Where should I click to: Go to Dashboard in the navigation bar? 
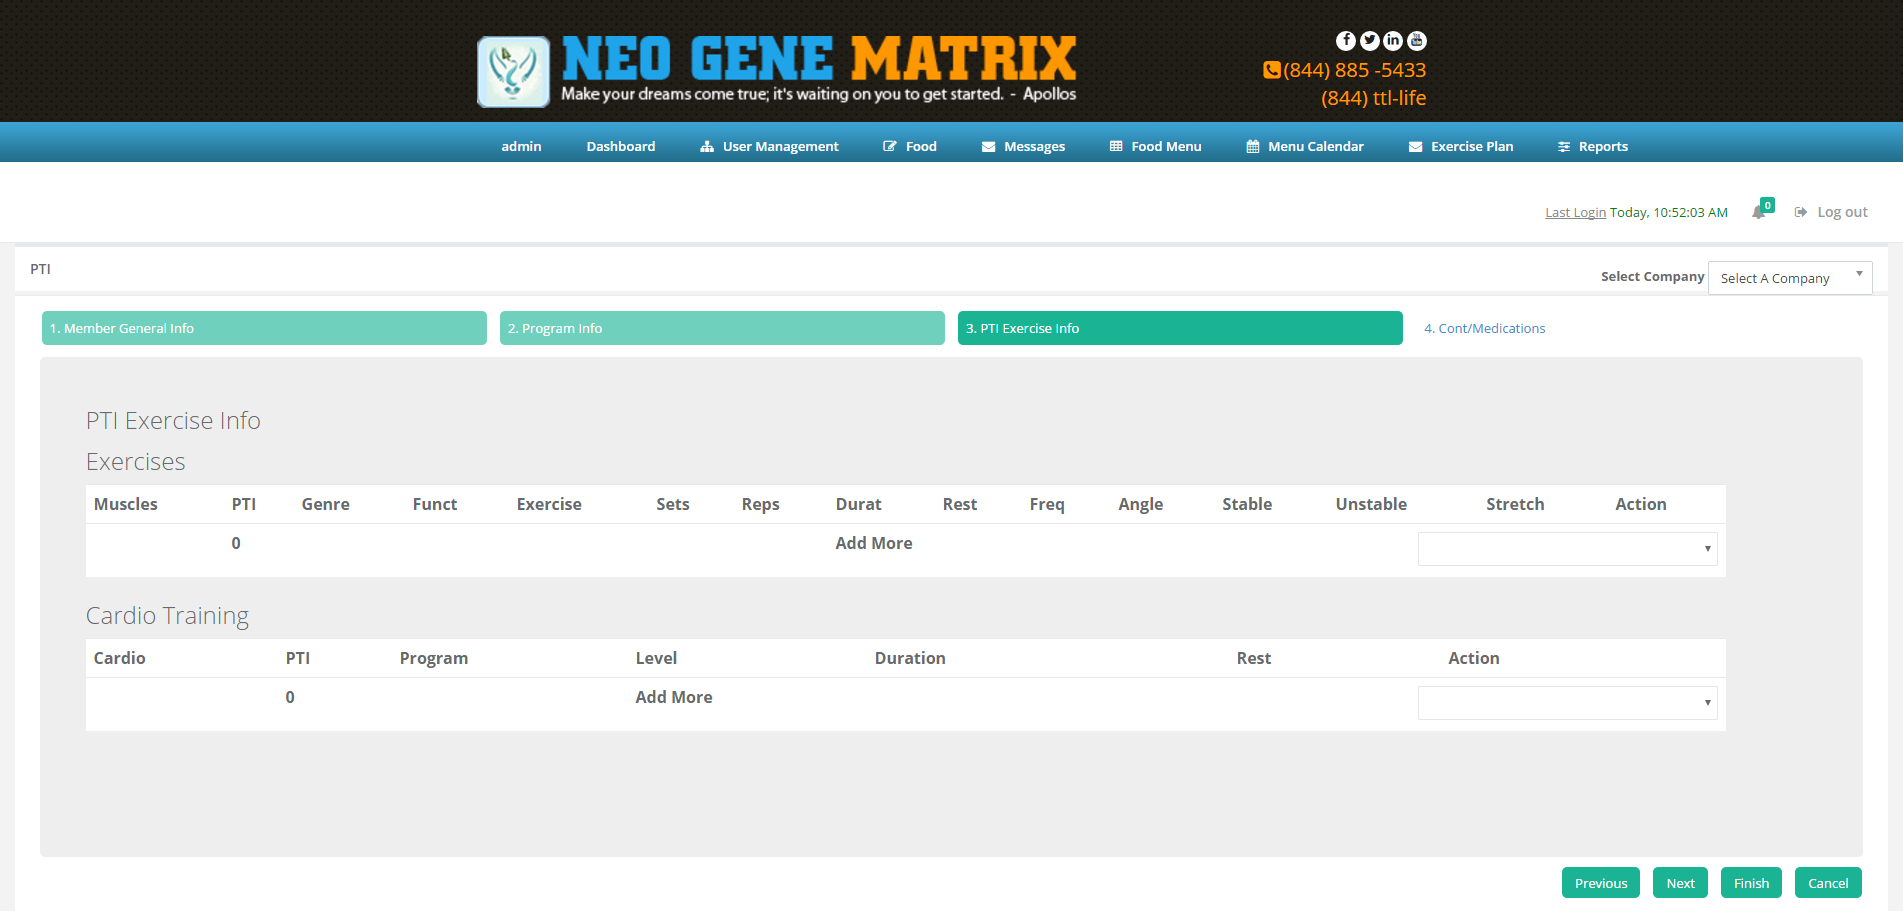621,147
